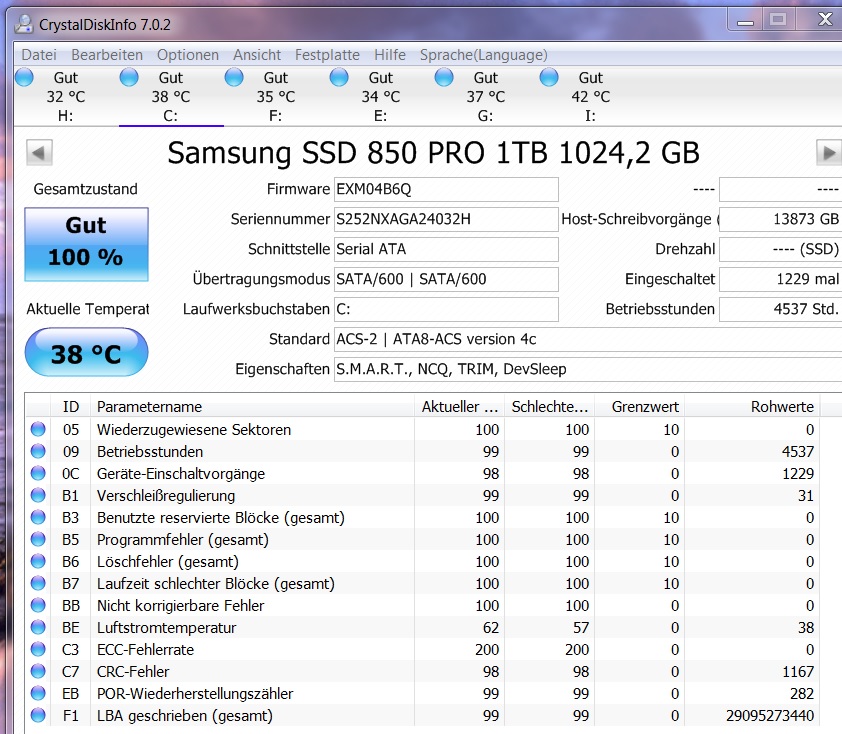Click status orb for Benutzte reservierte Blöcke row
Image resolution: width=842 pixels, height=734 pixels.
click(x=38, y=517)
